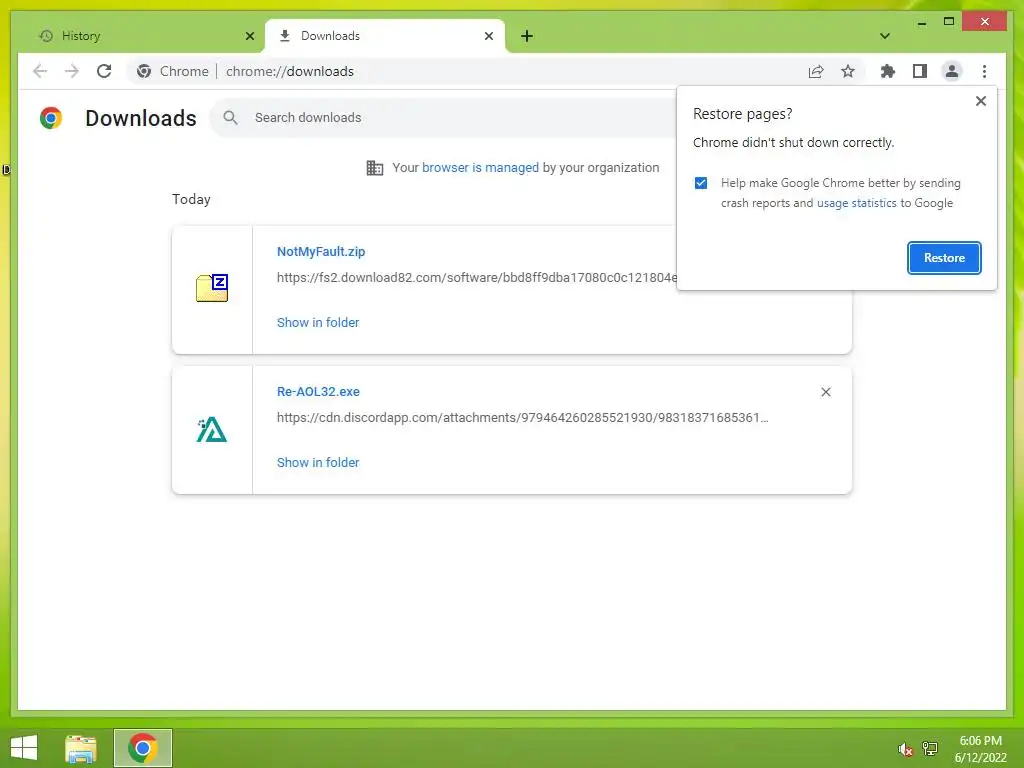Open the usage statistics link

857,203
